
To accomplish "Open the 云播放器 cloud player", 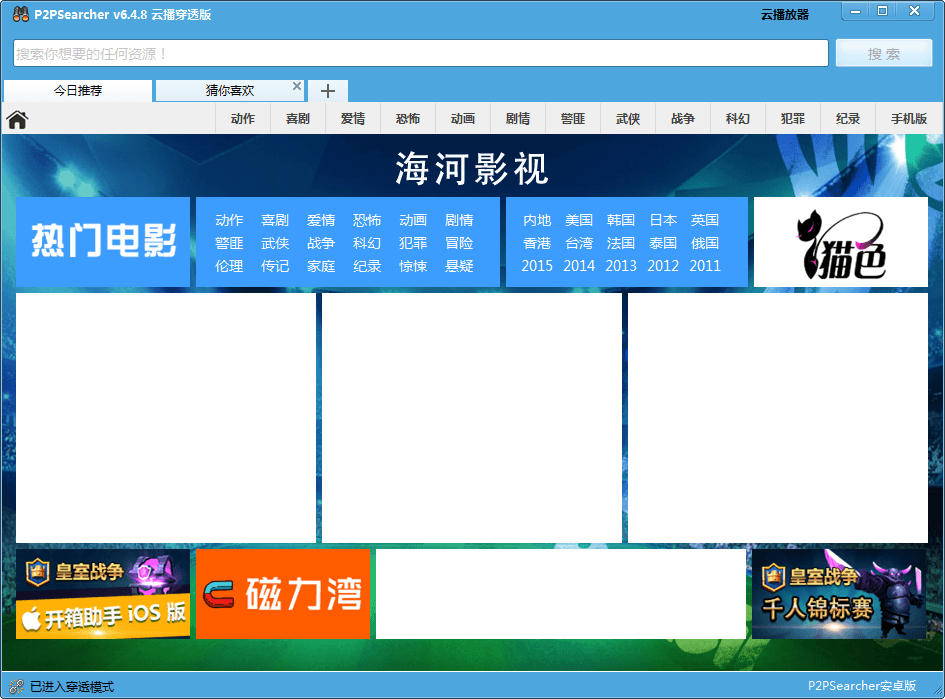I will pos(784,15).
